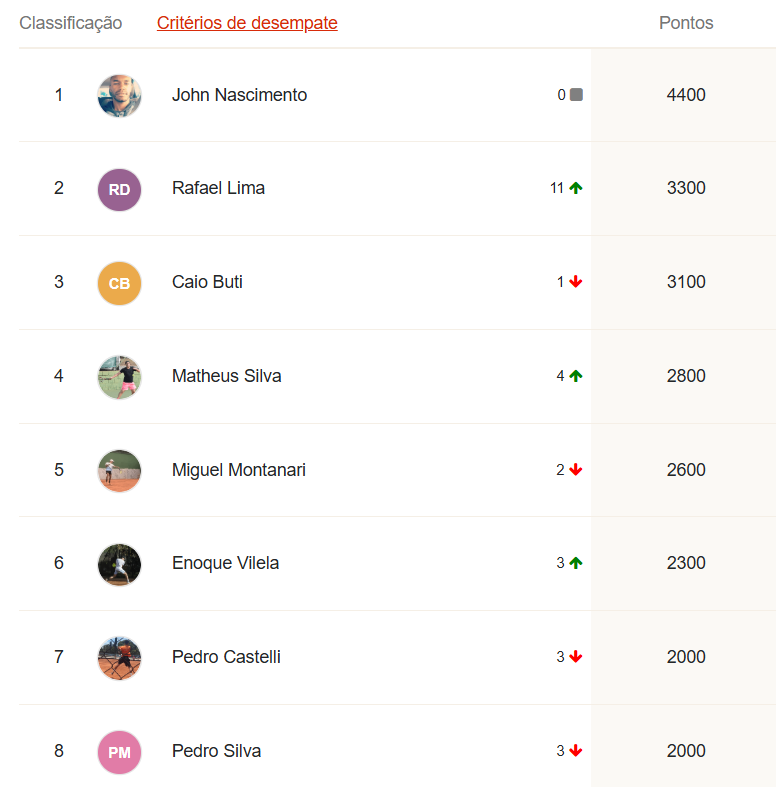
Task: Click the green up arrow for Matheus Silva
Action: point(576,375)
